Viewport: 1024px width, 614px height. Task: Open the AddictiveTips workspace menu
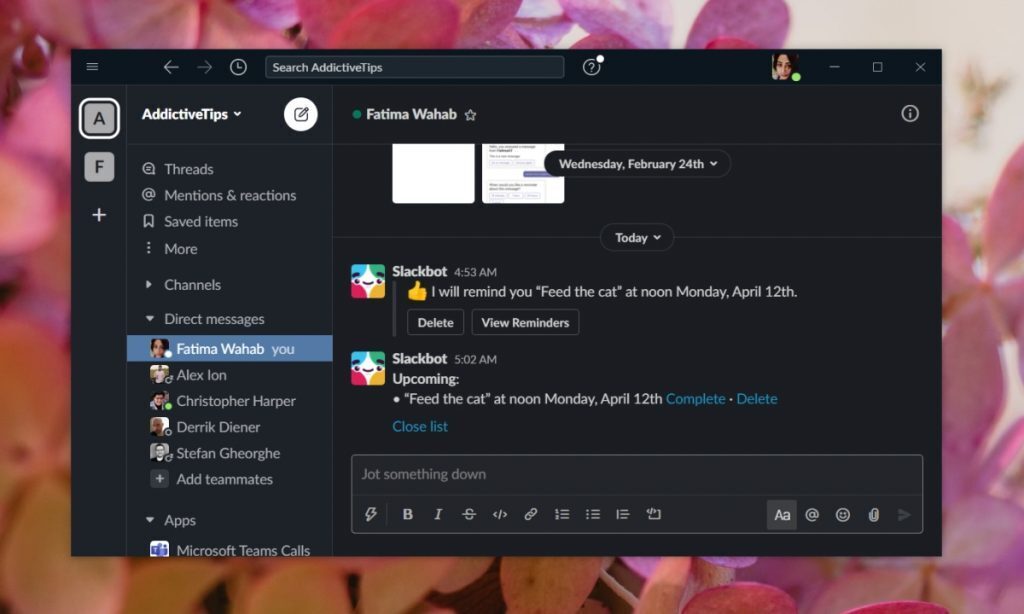190,114
